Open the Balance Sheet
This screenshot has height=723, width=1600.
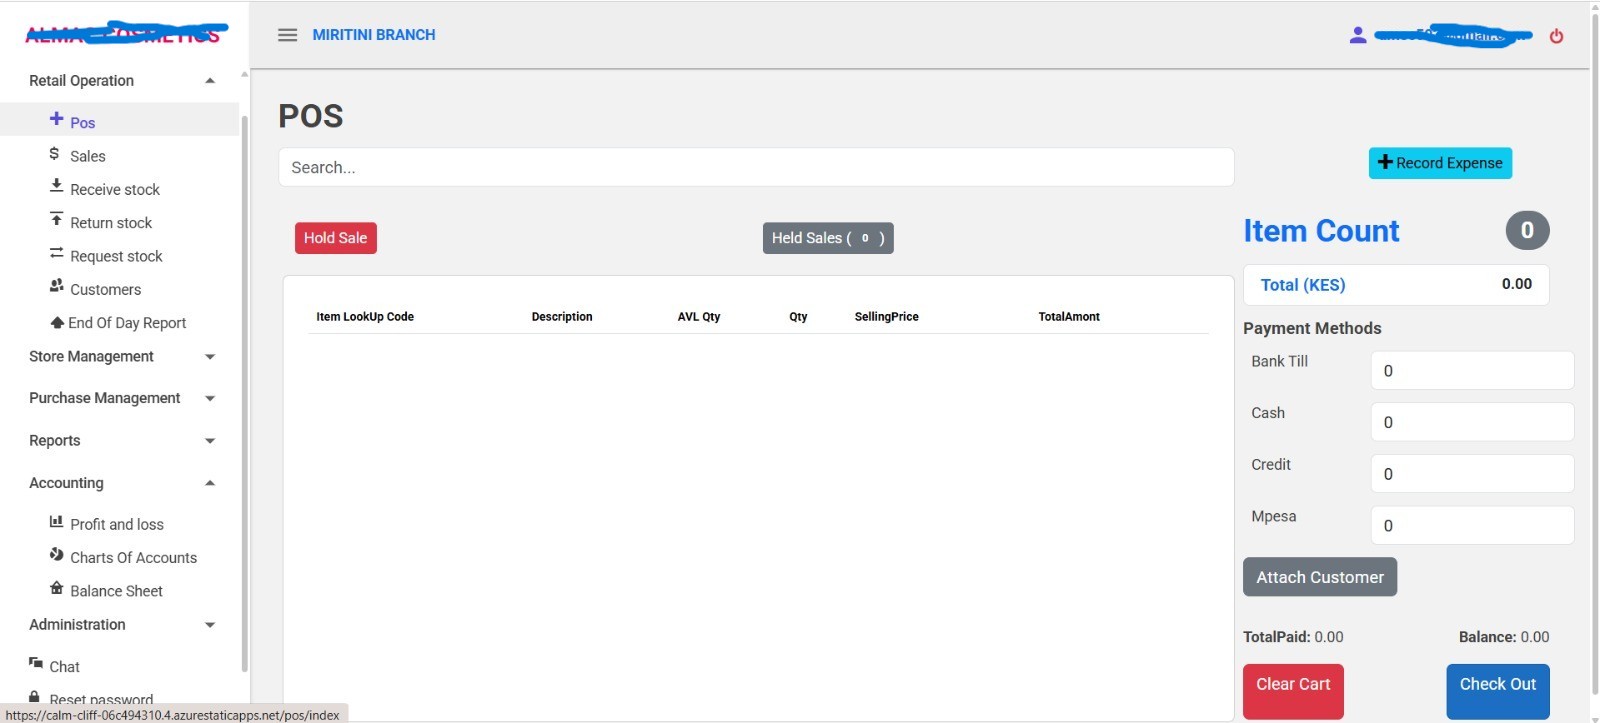[x=116, y=591]
